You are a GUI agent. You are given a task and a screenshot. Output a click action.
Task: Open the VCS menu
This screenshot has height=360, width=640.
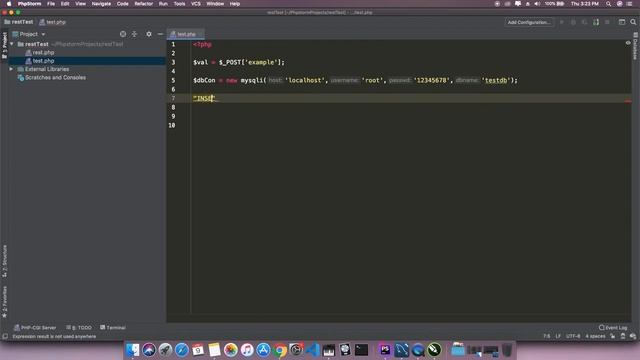point(196,4)
